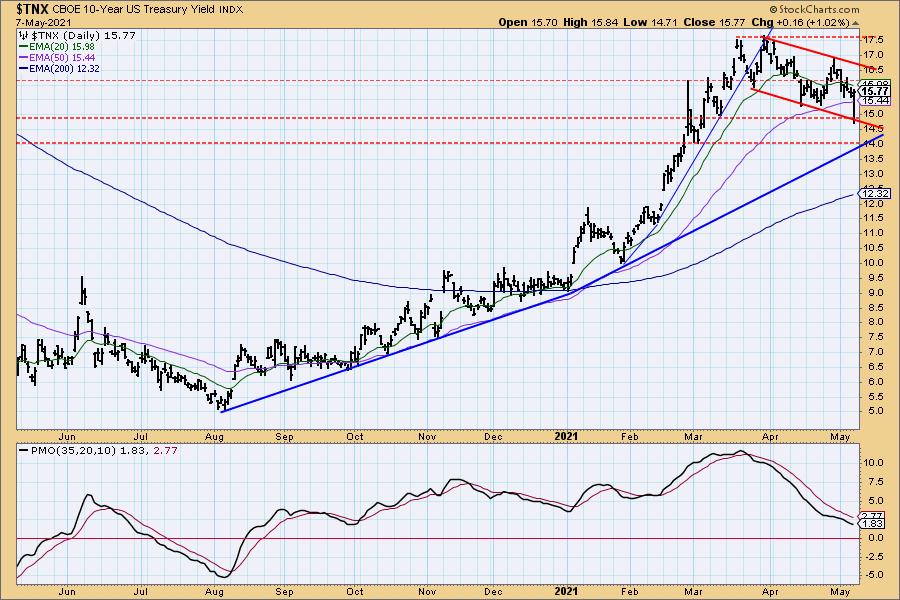Viewport: 900px width, 600px height.
Task: Click the black PMO legend line swatch
Action: 24,451
